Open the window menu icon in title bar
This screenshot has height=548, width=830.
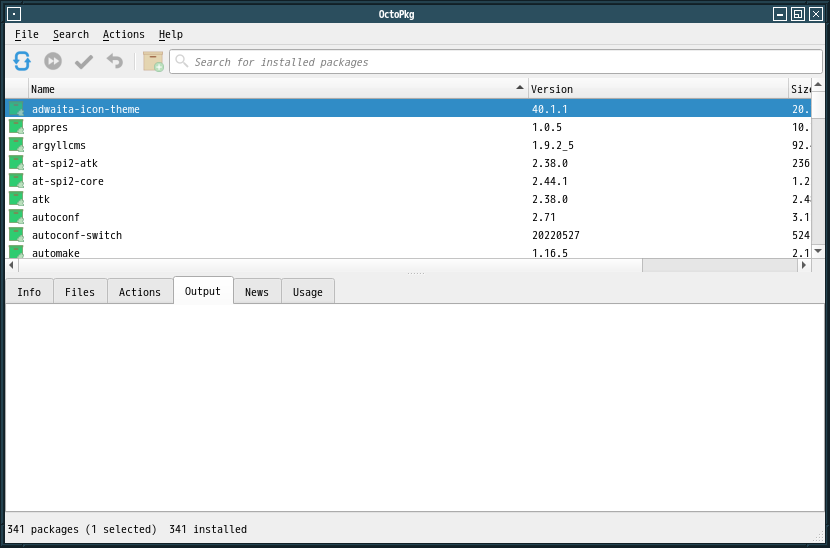[14, 14]
